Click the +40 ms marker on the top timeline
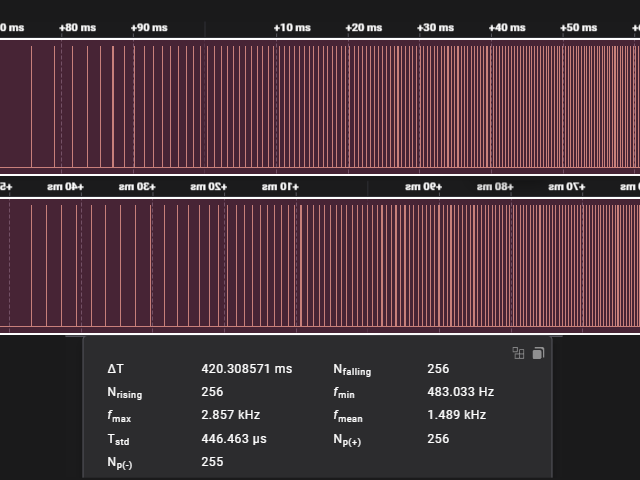This screenshot has height=480, width=640. (x=507, y=28)
